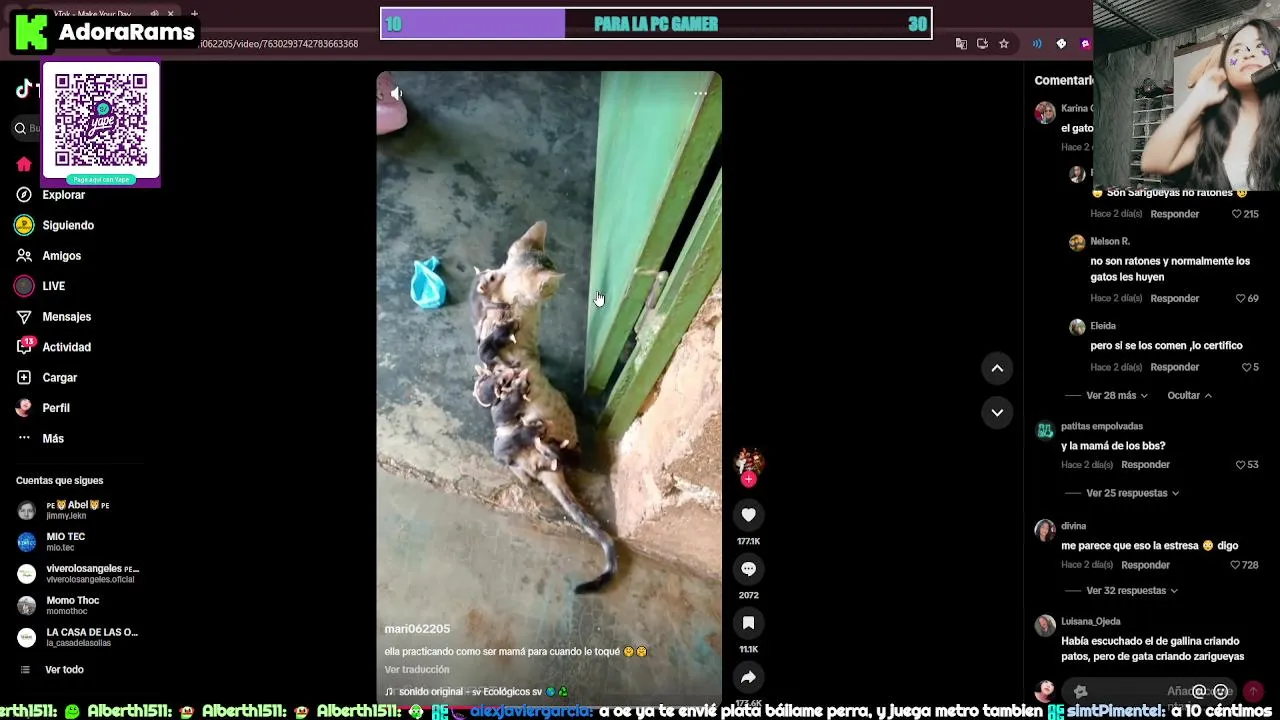Open the Siguiendo icon in the sidebar
The image size is (1280, 720).
tap(24, 225)
